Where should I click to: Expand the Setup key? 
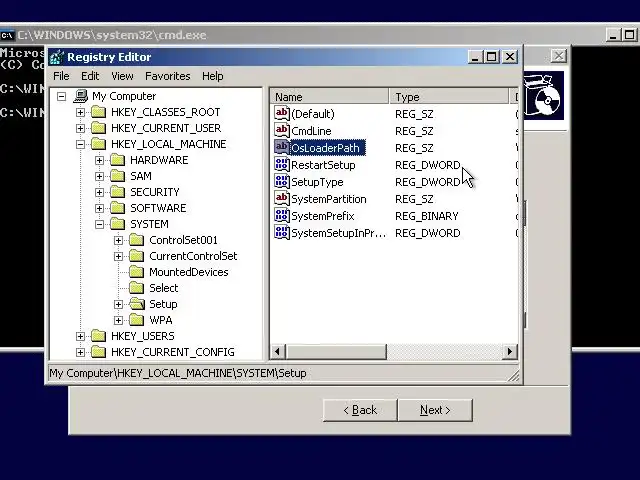[x=118, y=304]
